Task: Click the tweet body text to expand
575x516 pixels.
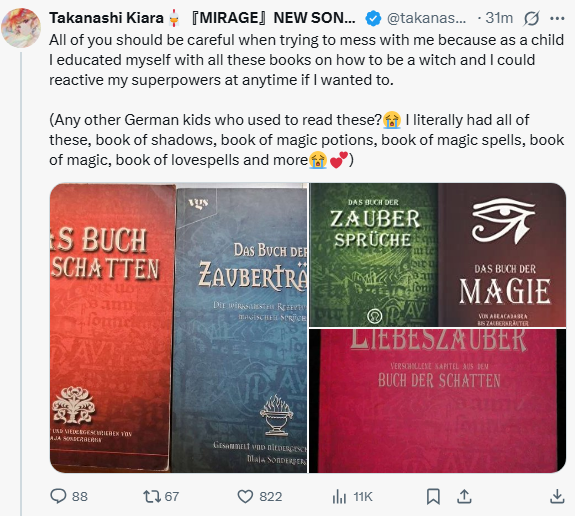Action: (307, 100)
